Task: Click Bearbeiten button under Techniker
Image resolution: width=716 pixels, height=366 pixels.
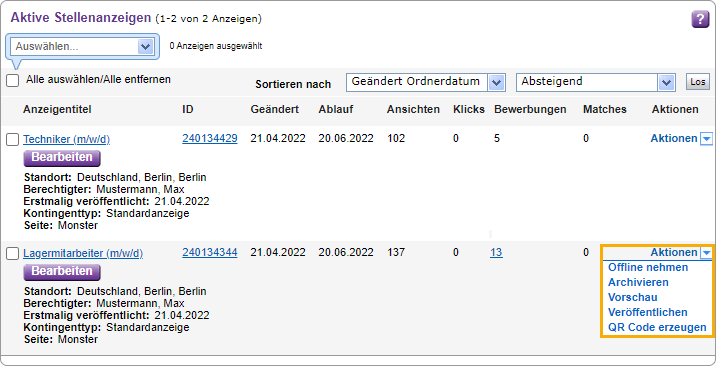Action: [62, 158]
